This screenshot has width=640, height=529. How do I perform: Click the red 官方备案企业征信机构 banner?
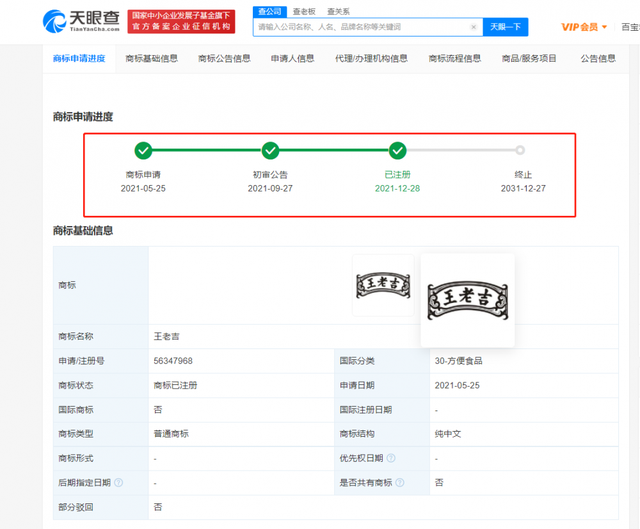click(x=181, y=22)
